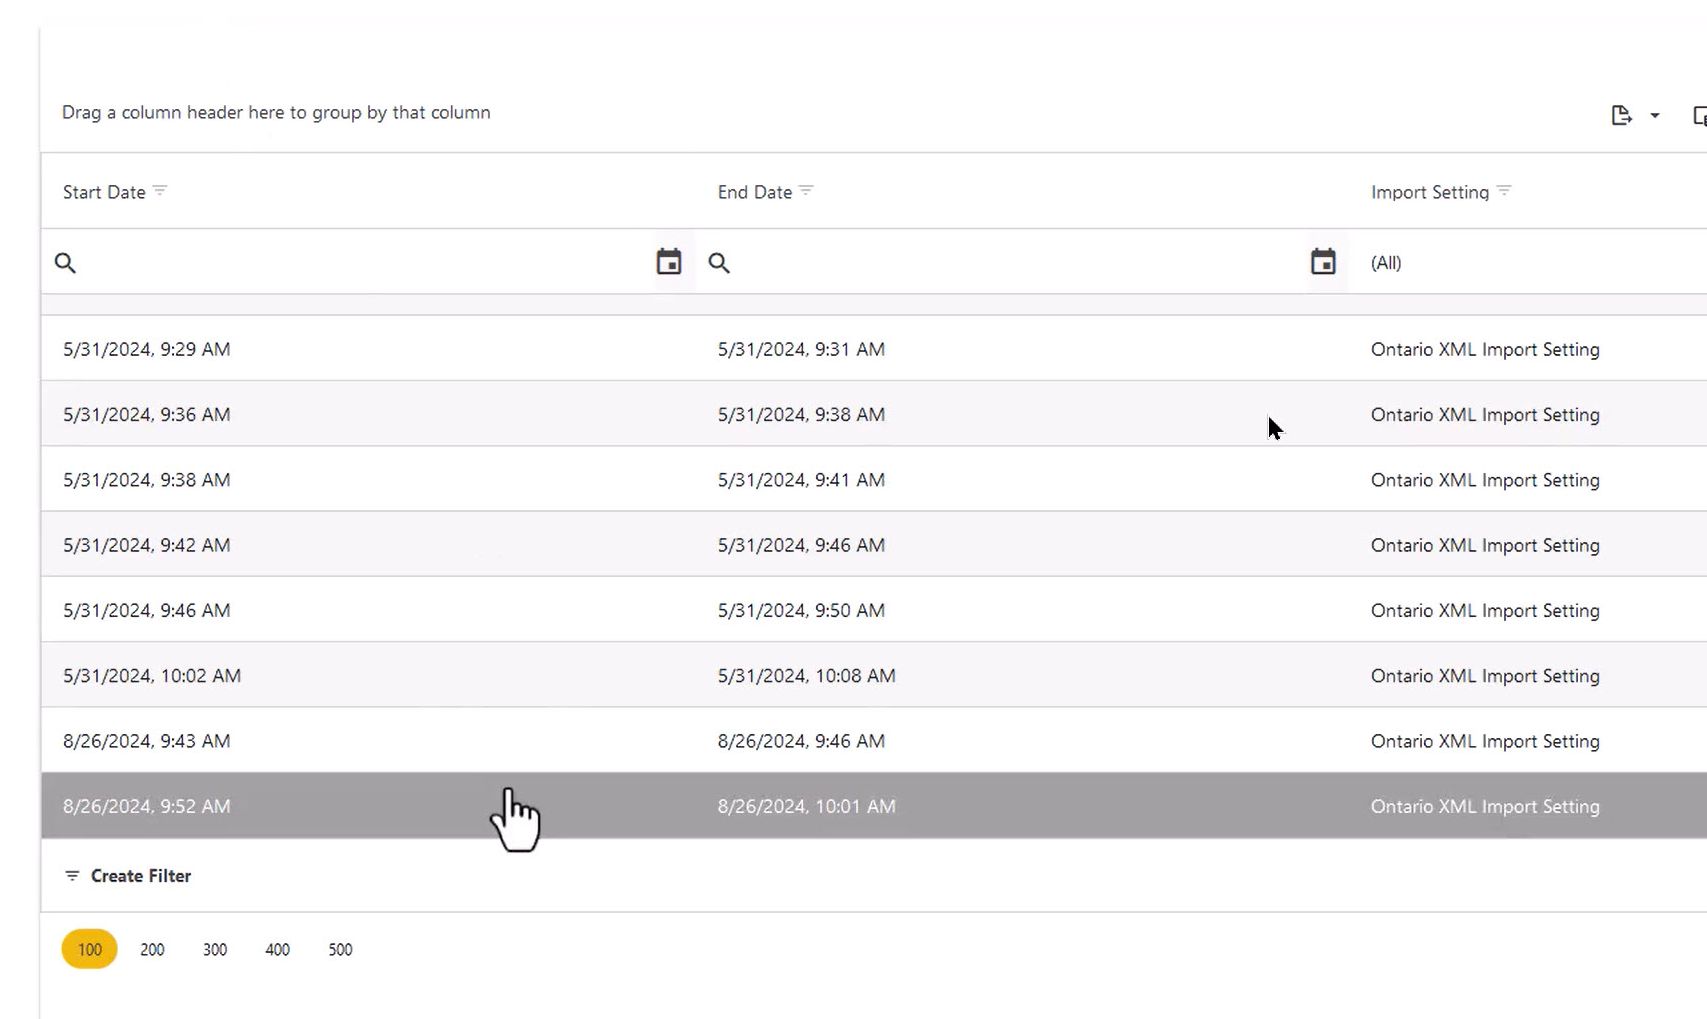Set page size to 500

340,949
